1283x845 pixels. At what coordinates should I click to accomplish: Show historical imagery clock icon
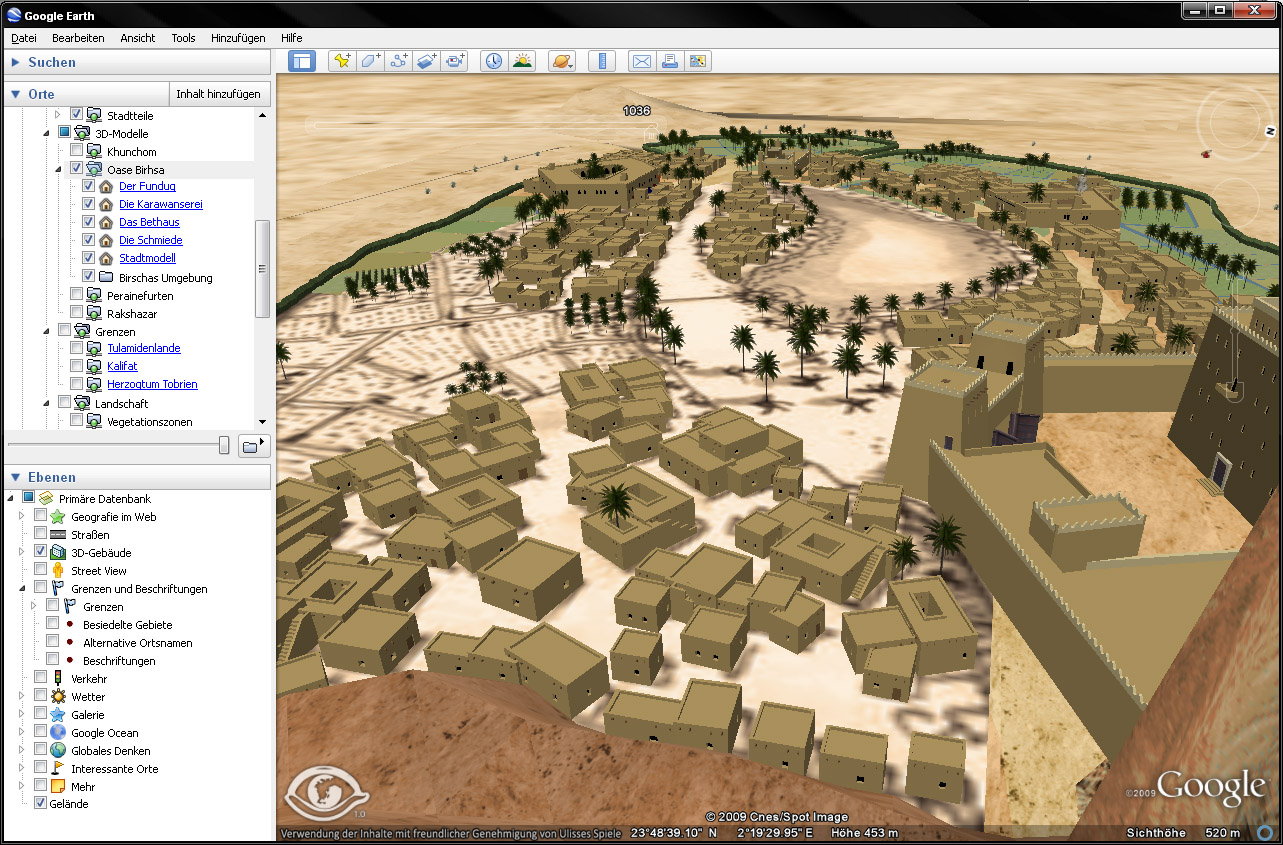[494, 61]
